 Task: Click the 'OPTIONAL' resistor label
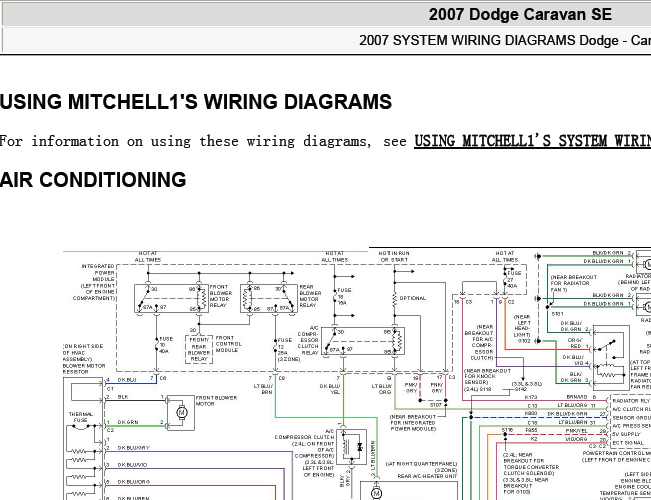pos(413,298)
